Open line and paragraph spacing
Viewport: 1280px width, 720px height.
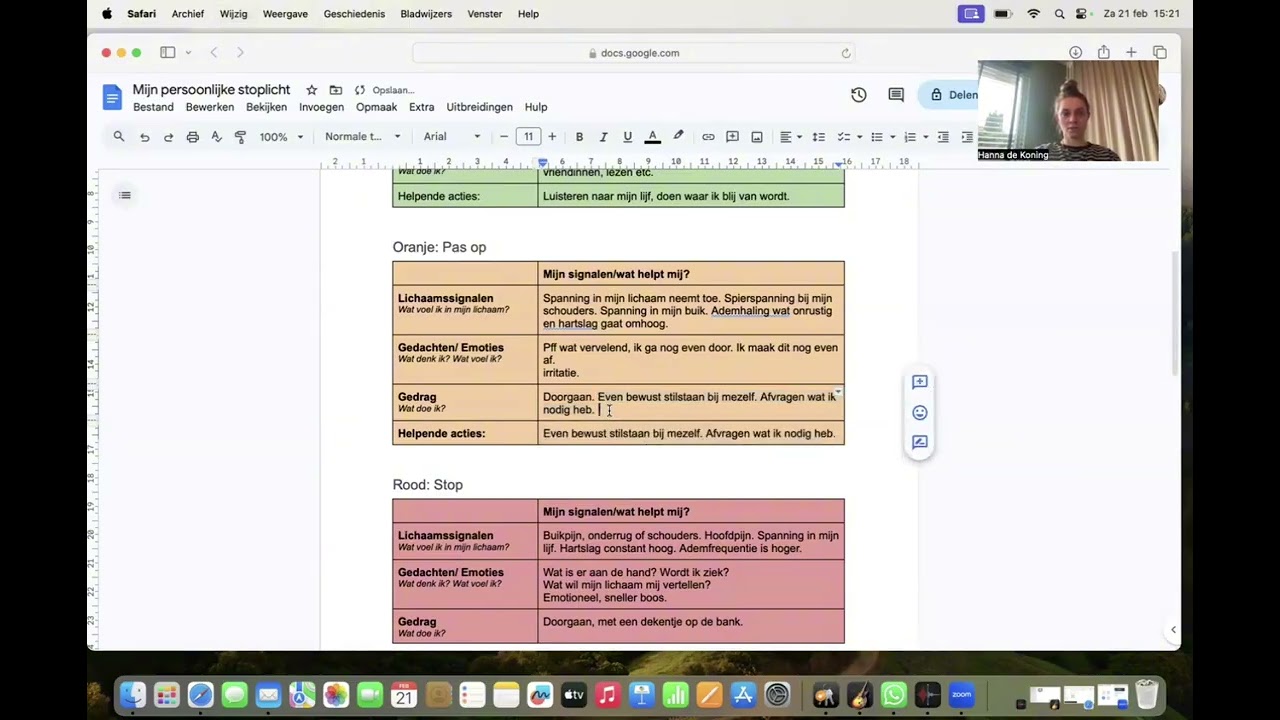click(818, 137)
